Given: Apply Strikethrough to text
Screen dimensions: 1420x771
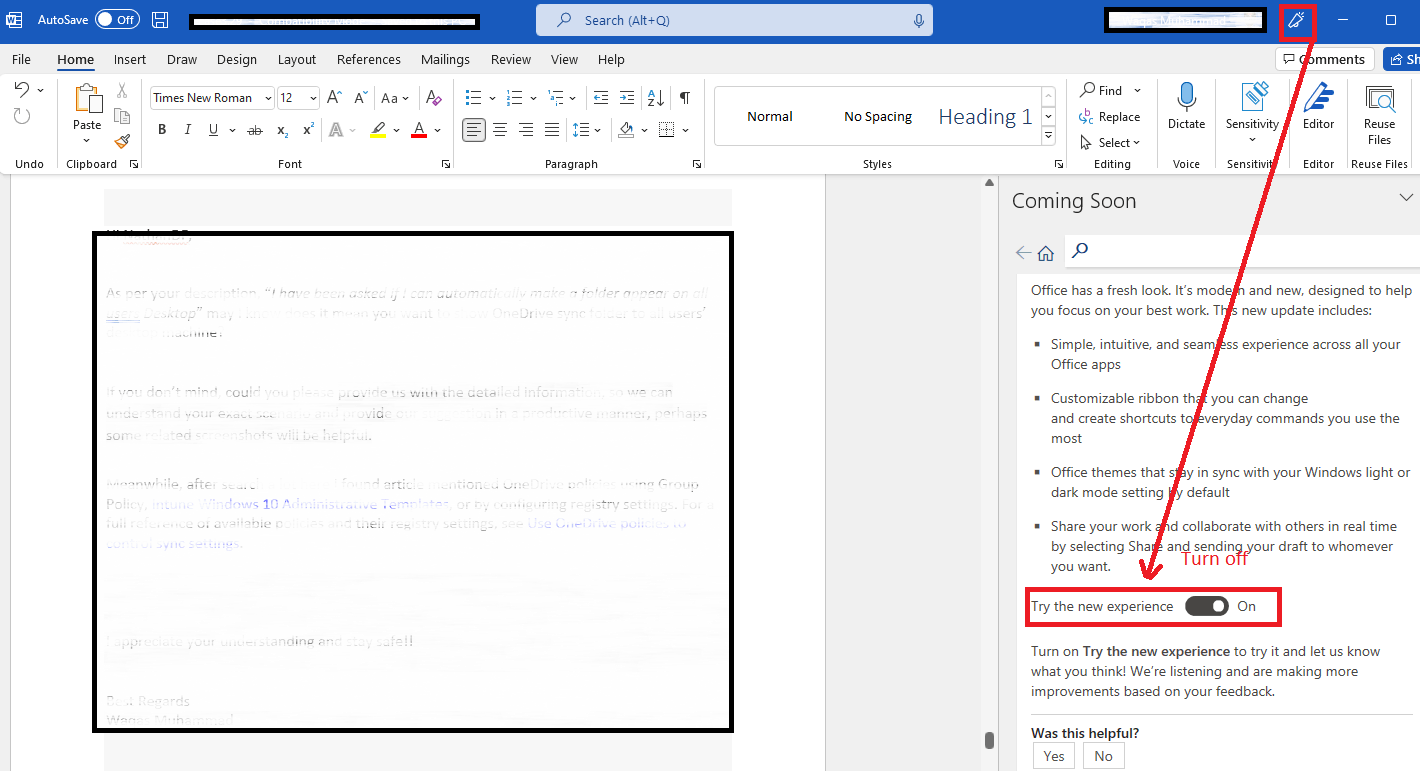Looking at the screenshot, I should click(255, 130).
